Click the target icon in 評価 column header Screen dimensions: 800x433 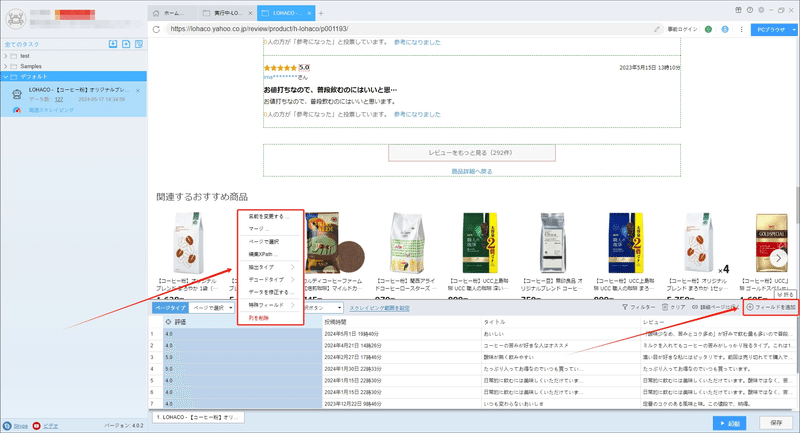pyautogui.click(x=168, y=322)
